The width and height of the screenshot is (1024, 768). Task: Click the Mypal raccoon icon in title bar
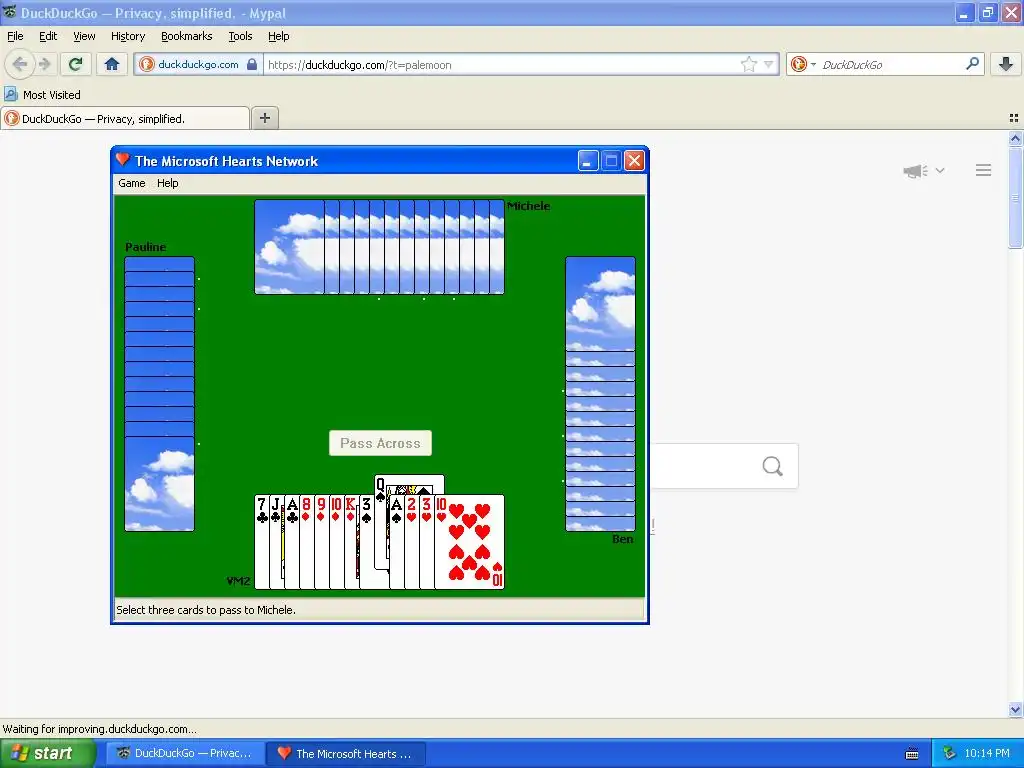10,12
